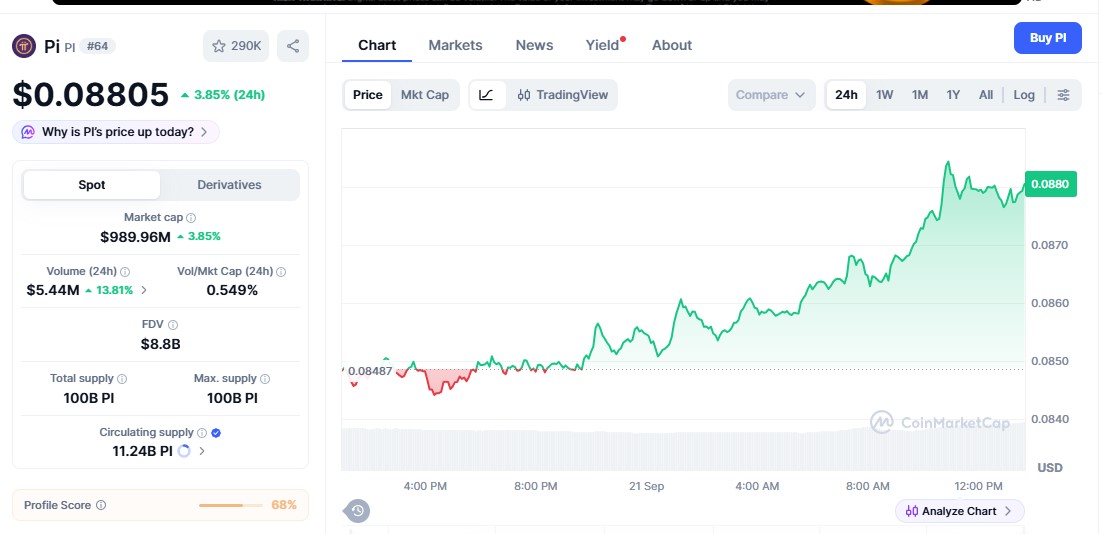Open the Markets tab
This screenshot has height=534, width=1102.
[455, 45]
